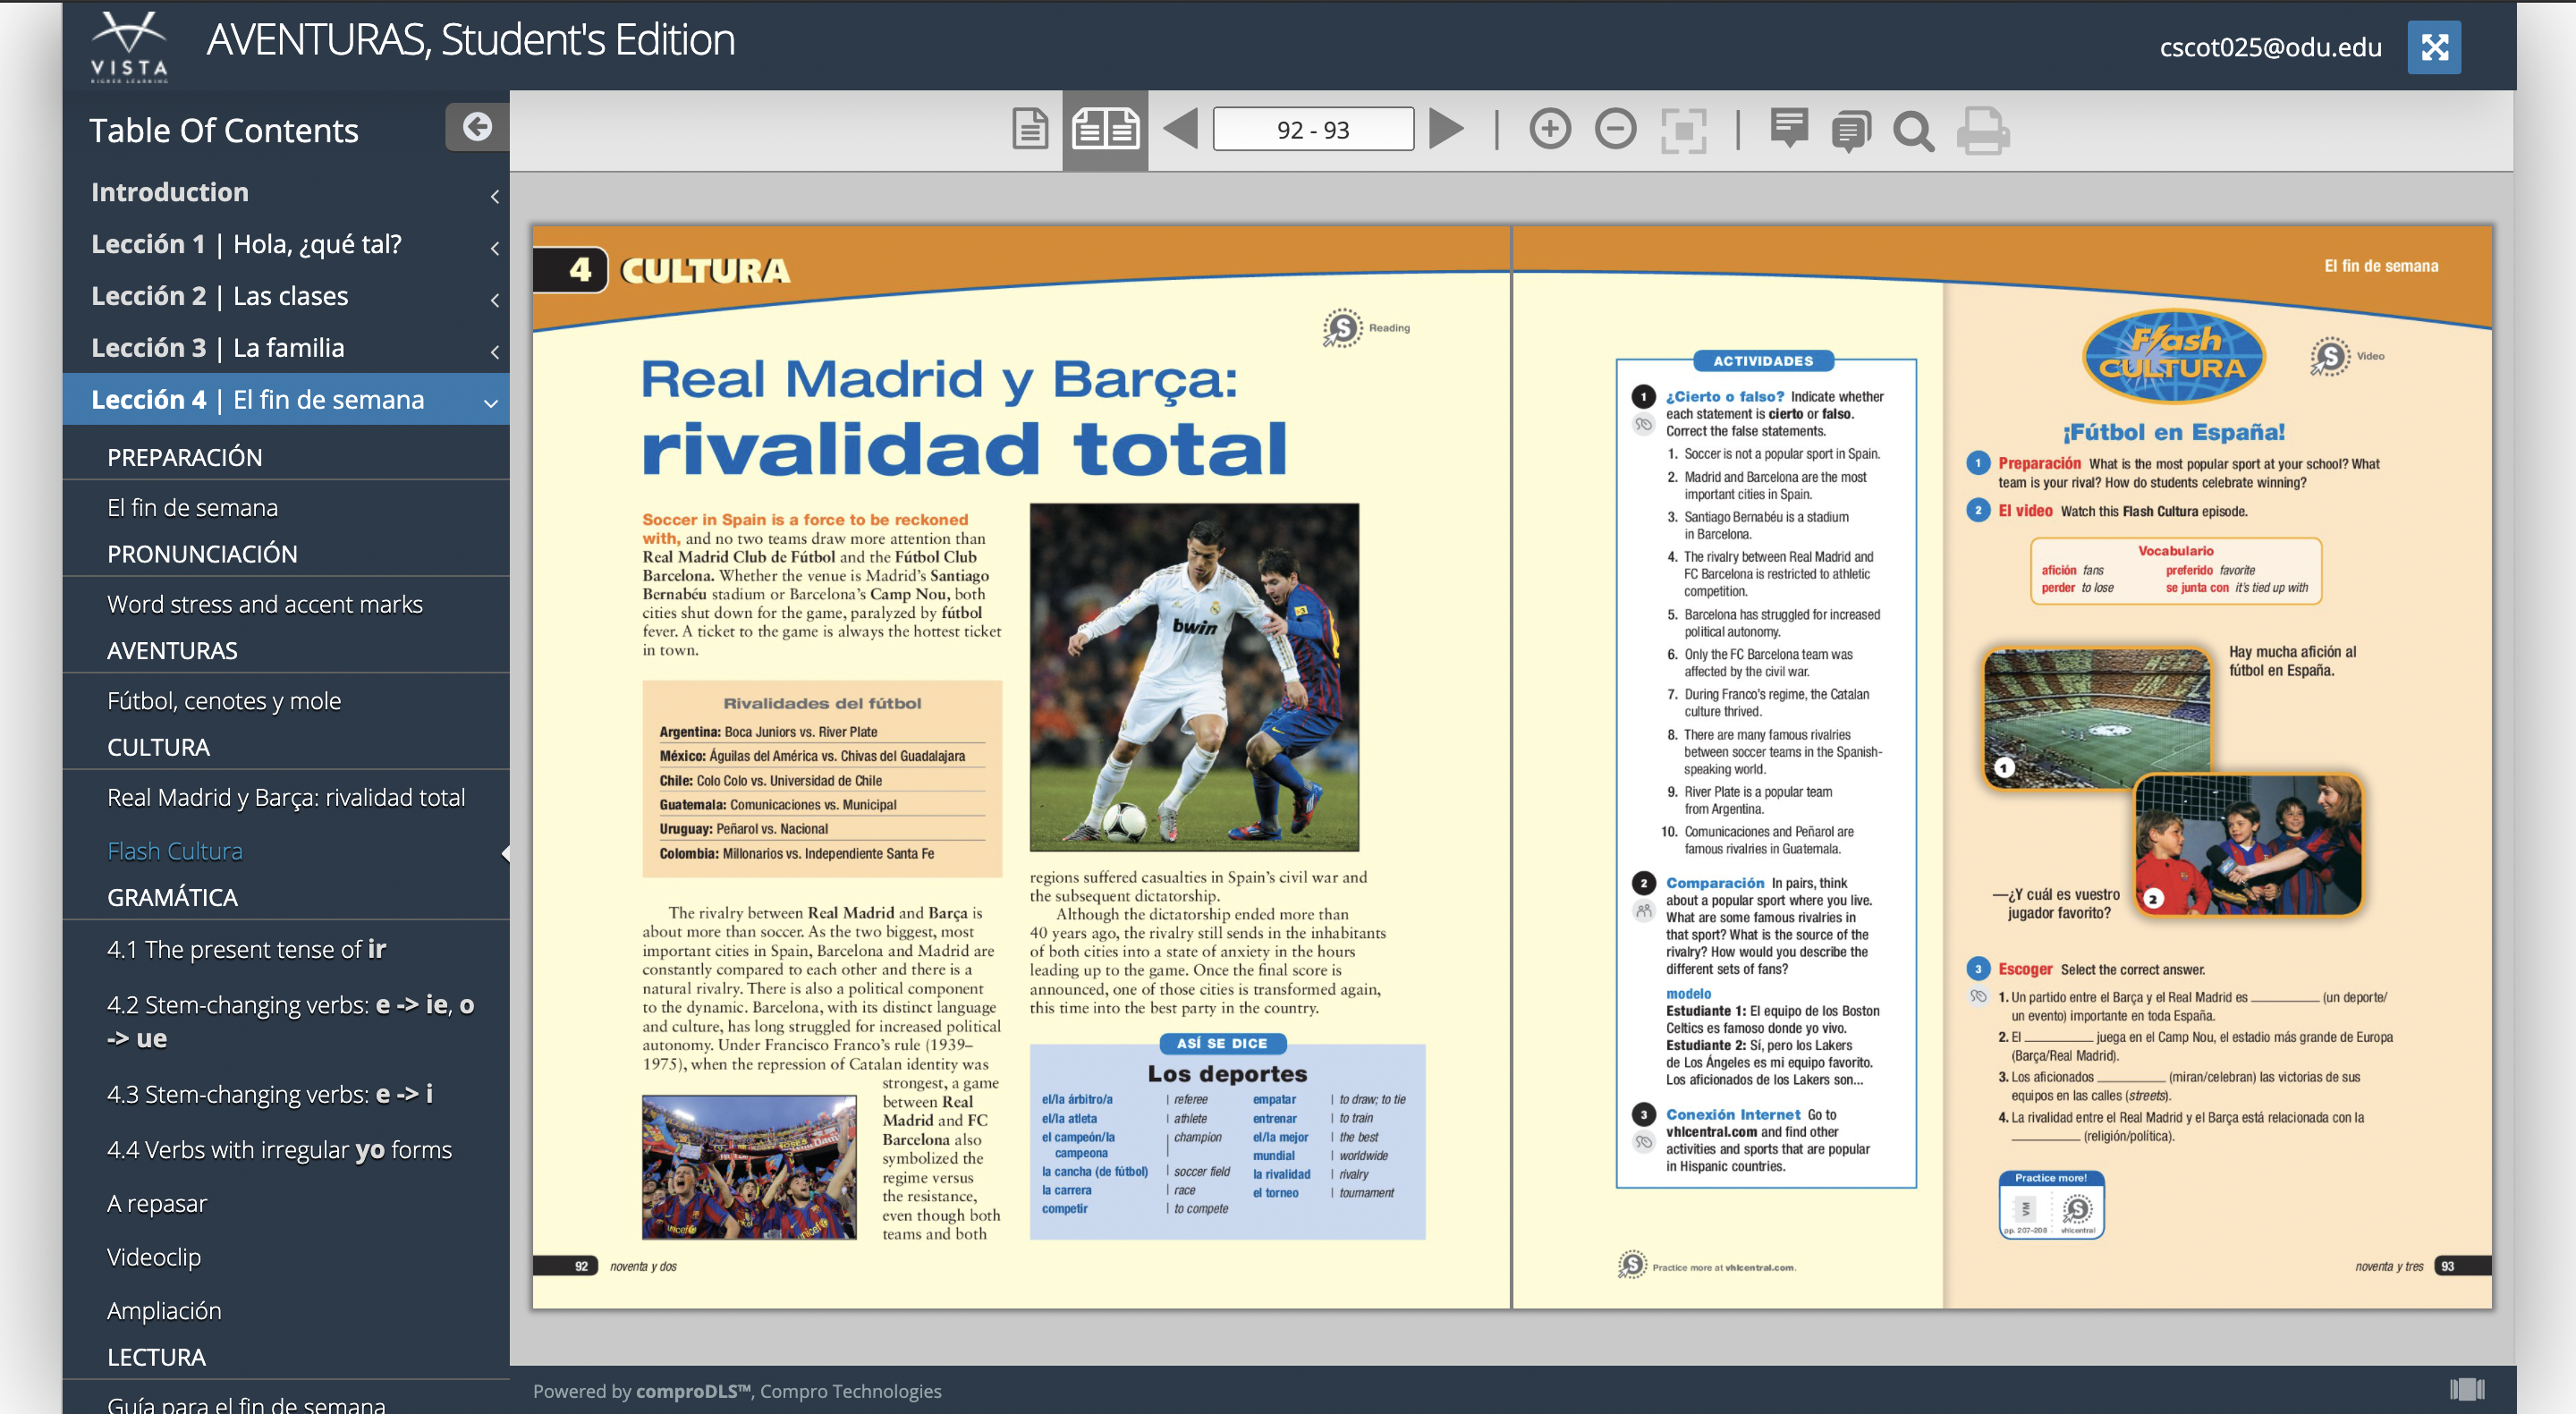The height and width of the screenshot is (1414, 2576).
Task: Open Ampliación section
Action: [x=164, y=1311]
